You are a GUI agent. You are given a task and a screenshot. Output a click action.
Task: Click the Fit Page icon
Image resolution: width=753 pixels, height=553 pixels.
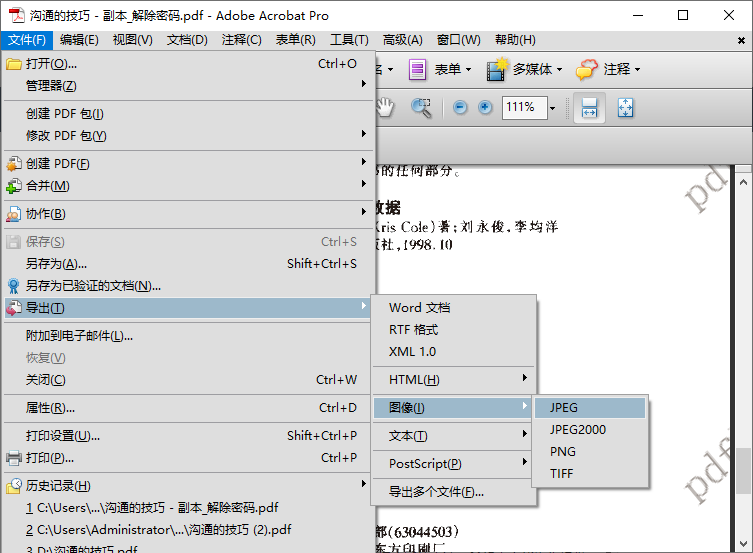[625, 108]
